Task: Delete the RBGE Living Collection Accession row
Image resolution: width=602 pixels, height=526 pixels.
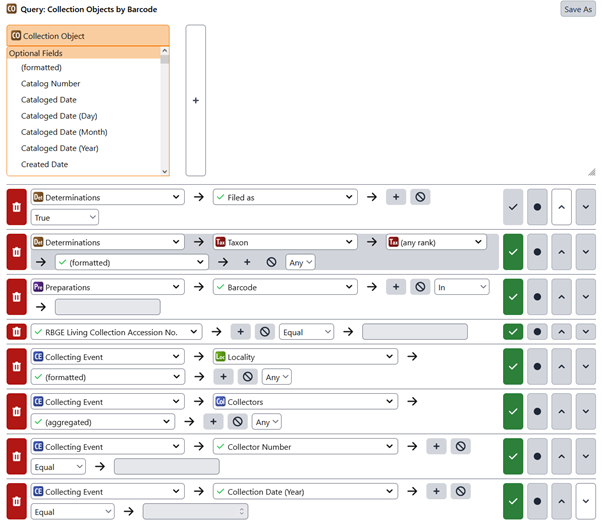Action: [17, 332]
